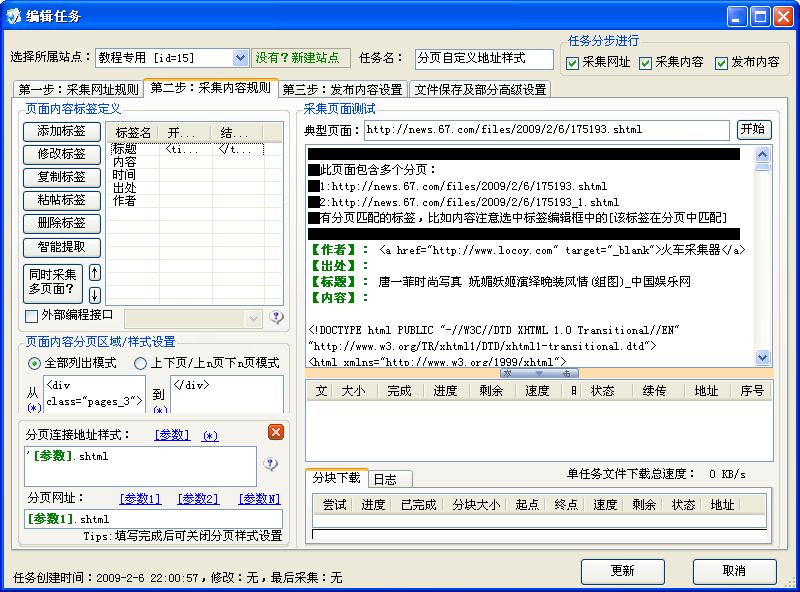
Task: Switch to 第二步:采集内容规则 tab
Action: pyautogui.click(x=211, y=88)
